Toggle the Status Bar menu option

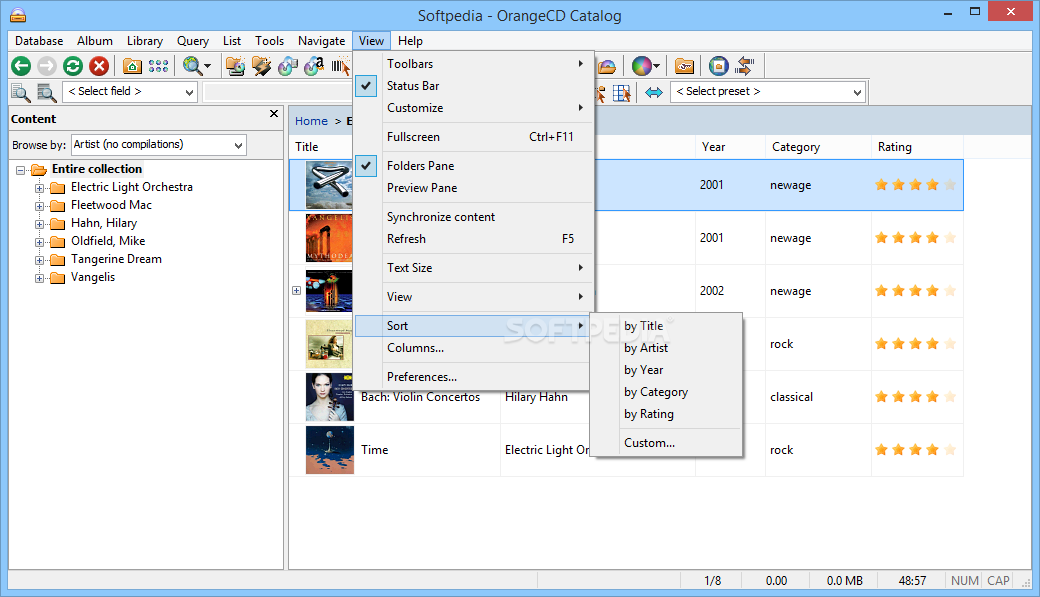point(474,86)
